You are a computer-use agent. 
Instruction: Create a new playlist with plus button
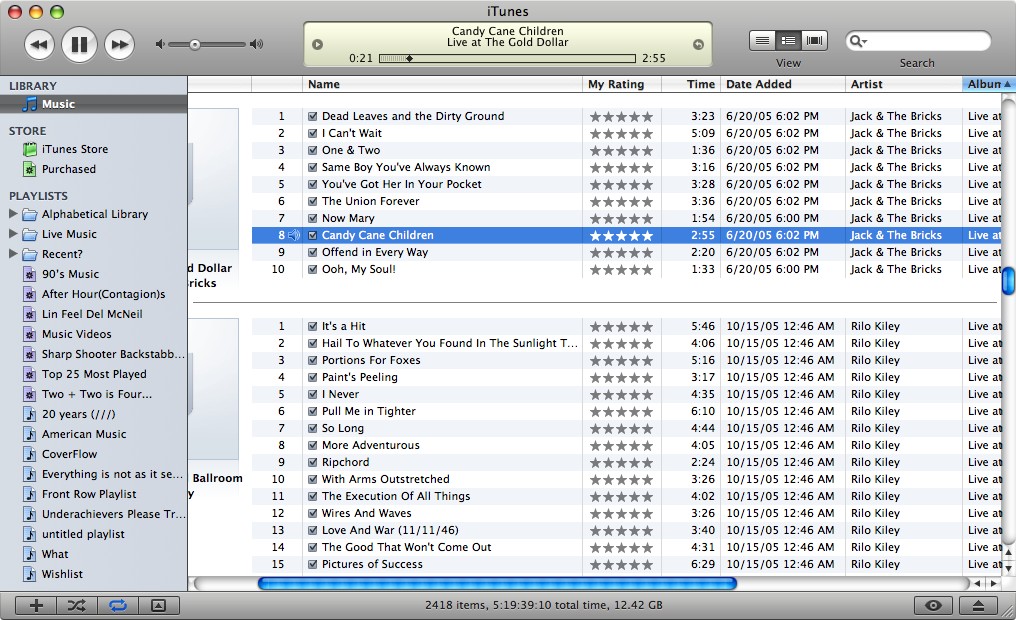(x=36, y=606)
